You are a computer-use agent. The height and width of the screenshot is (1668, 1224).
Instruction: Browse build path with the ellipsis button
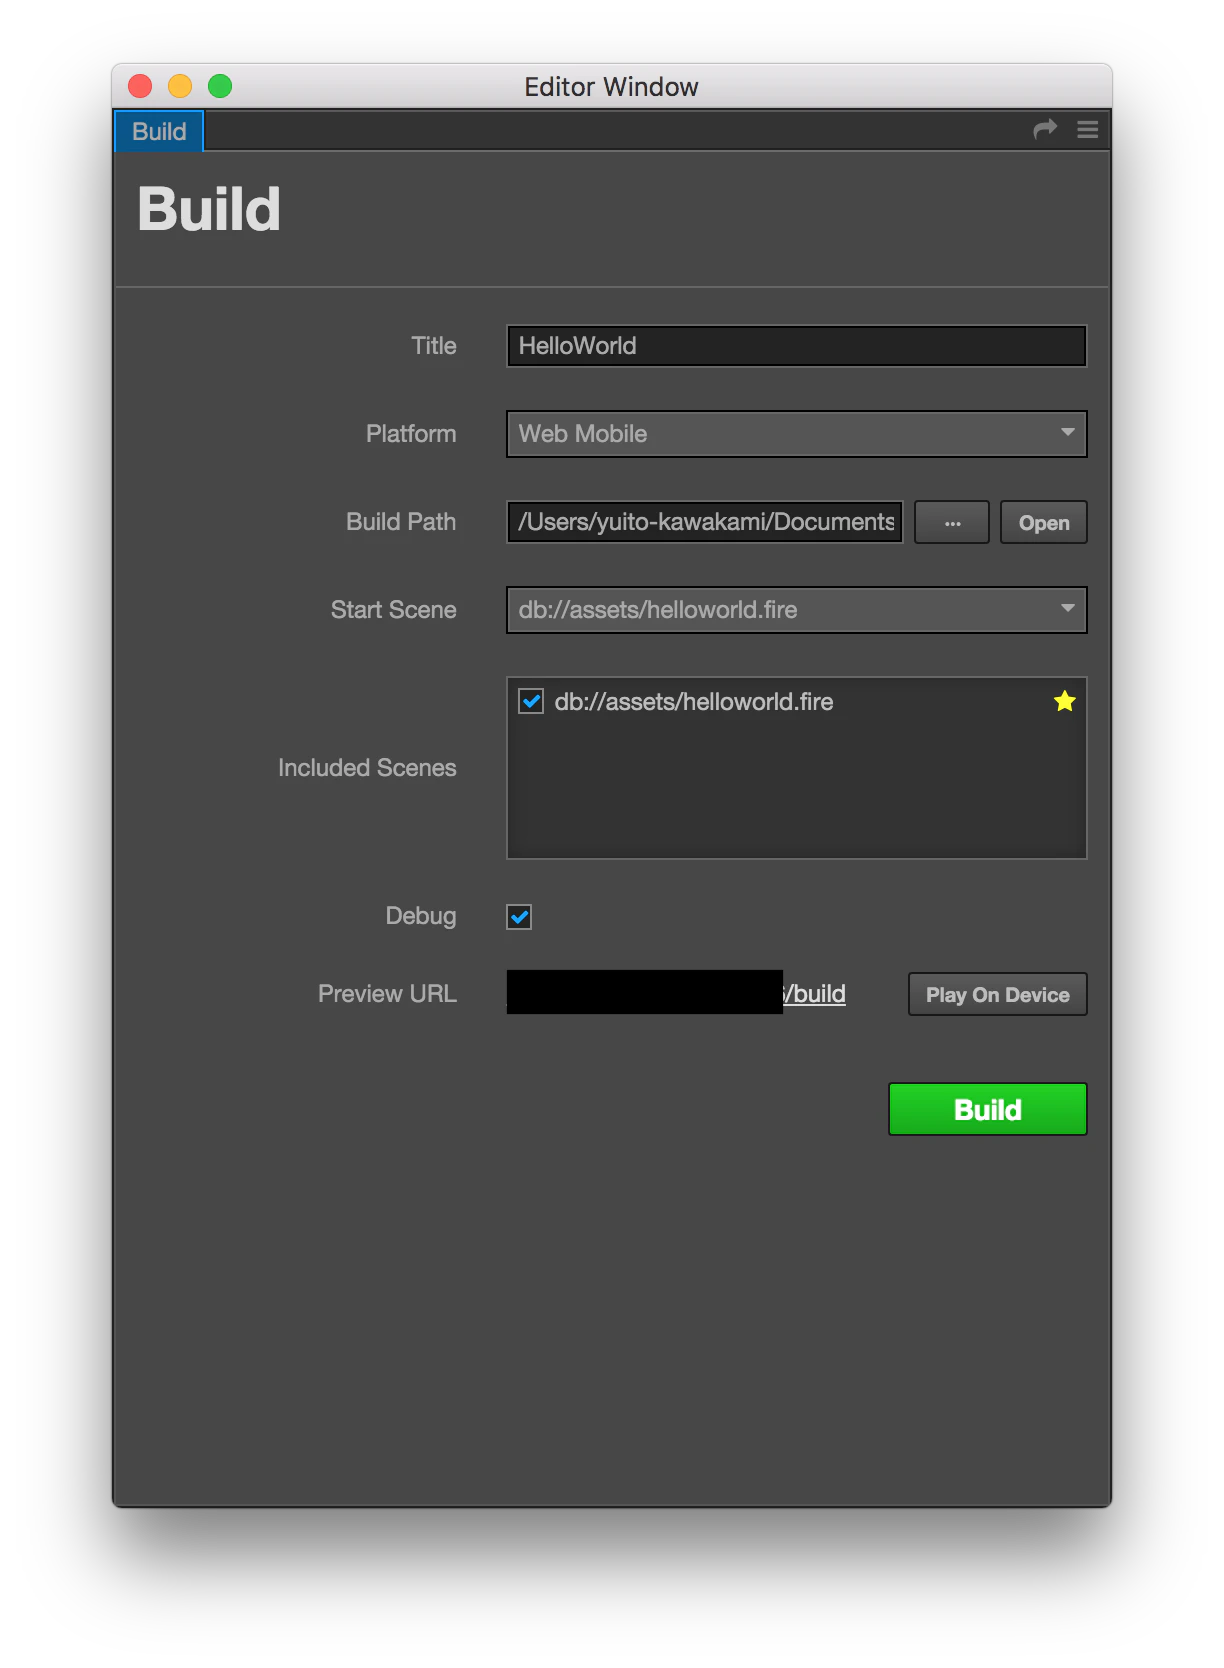[x=952, y=522]
